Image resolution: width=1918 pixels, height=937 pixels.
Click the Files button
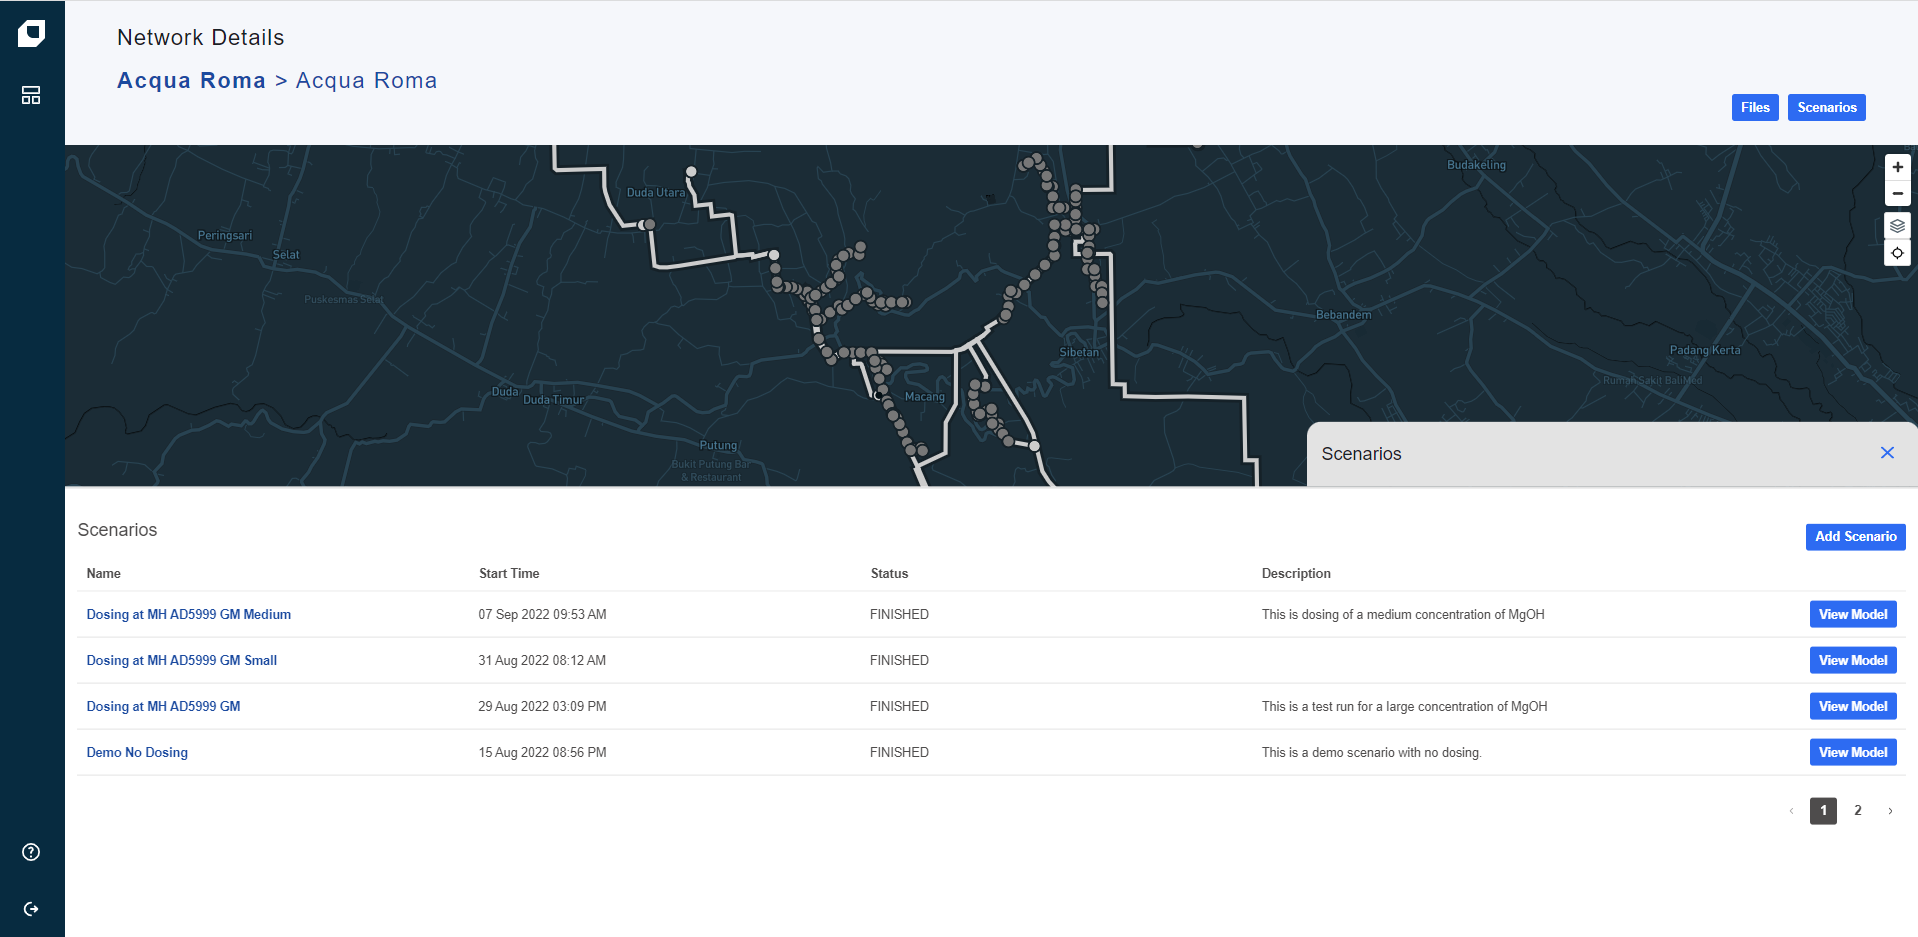tap(1754, 108)
